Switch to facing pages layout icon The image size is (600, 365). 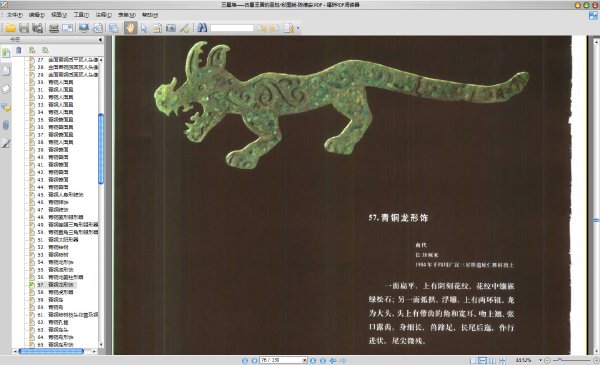pyautogui.click(x=492, y=360)
